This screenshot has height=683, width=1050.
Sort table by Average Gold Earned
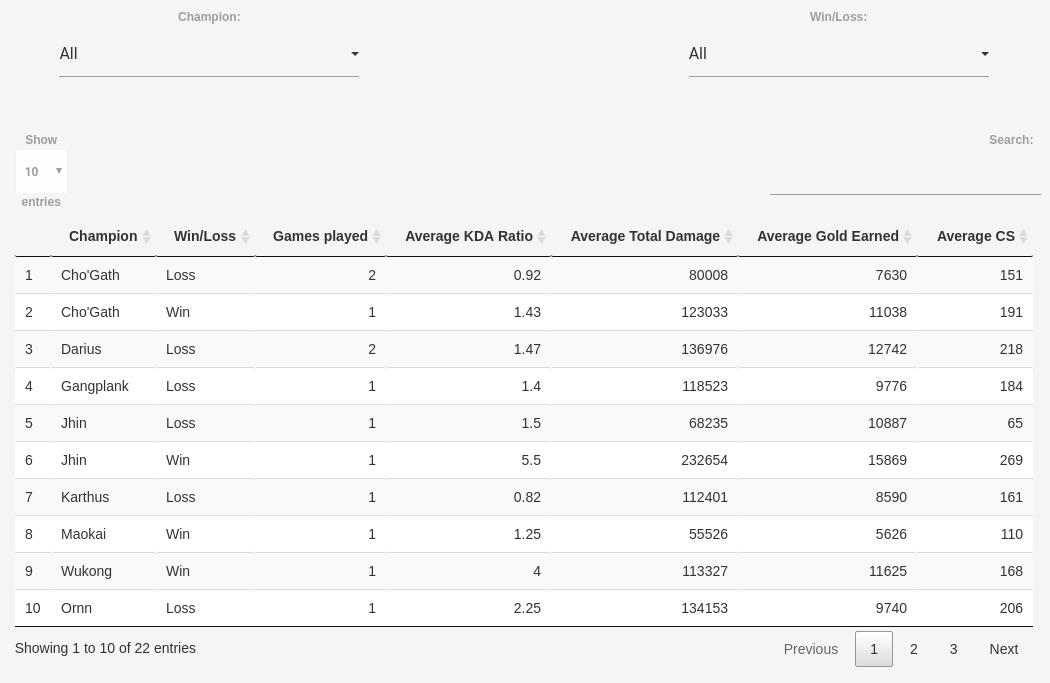tap(828, 236)
